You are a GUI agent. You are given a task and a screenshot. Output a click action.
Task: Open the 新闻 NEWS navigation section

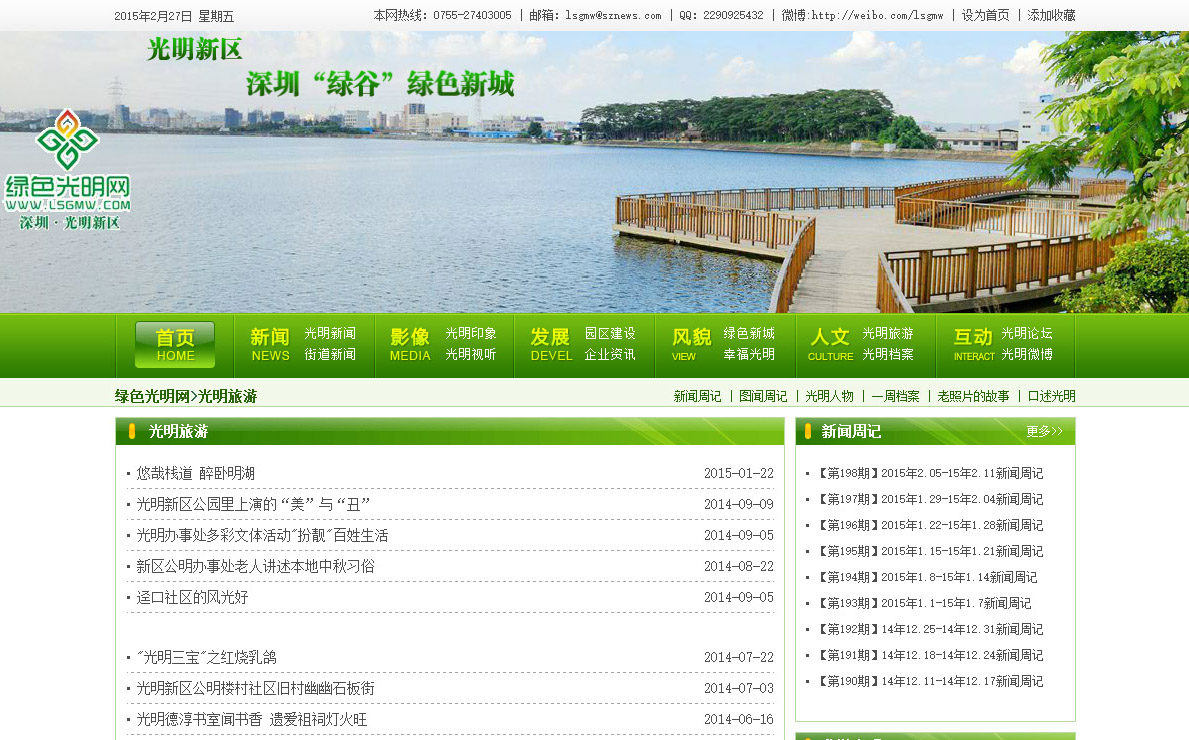(x=270, y=345)
